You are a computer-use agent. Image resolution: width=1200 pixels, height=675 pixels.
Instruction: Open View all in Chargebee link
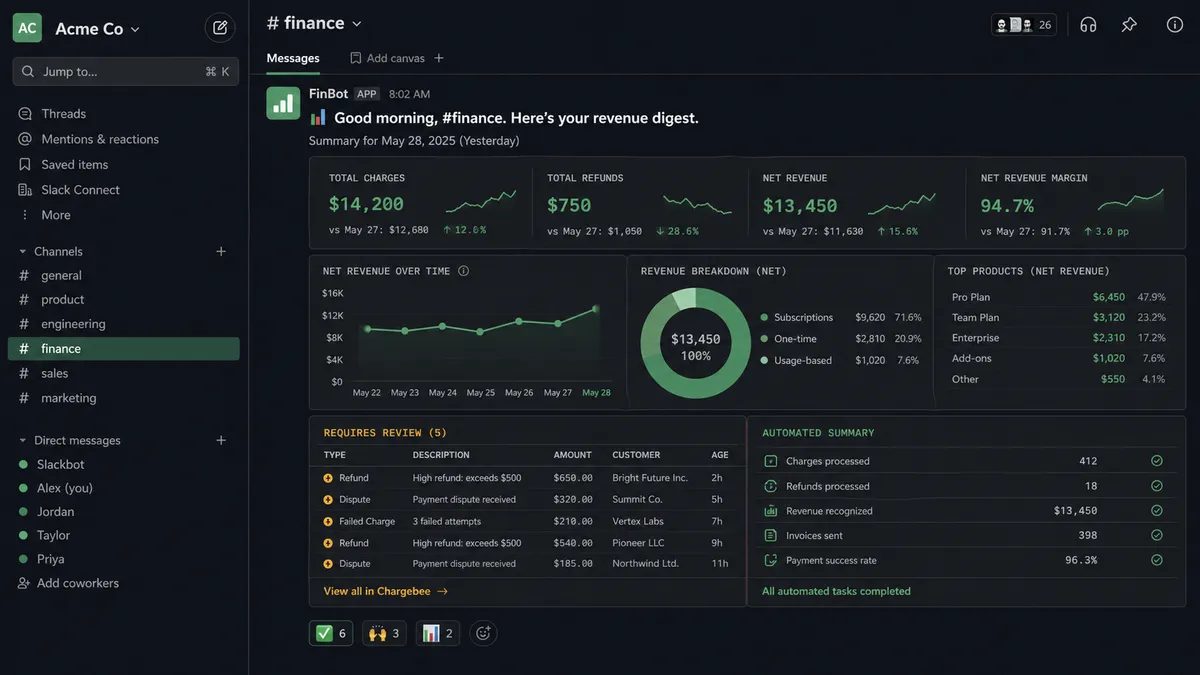385,591
